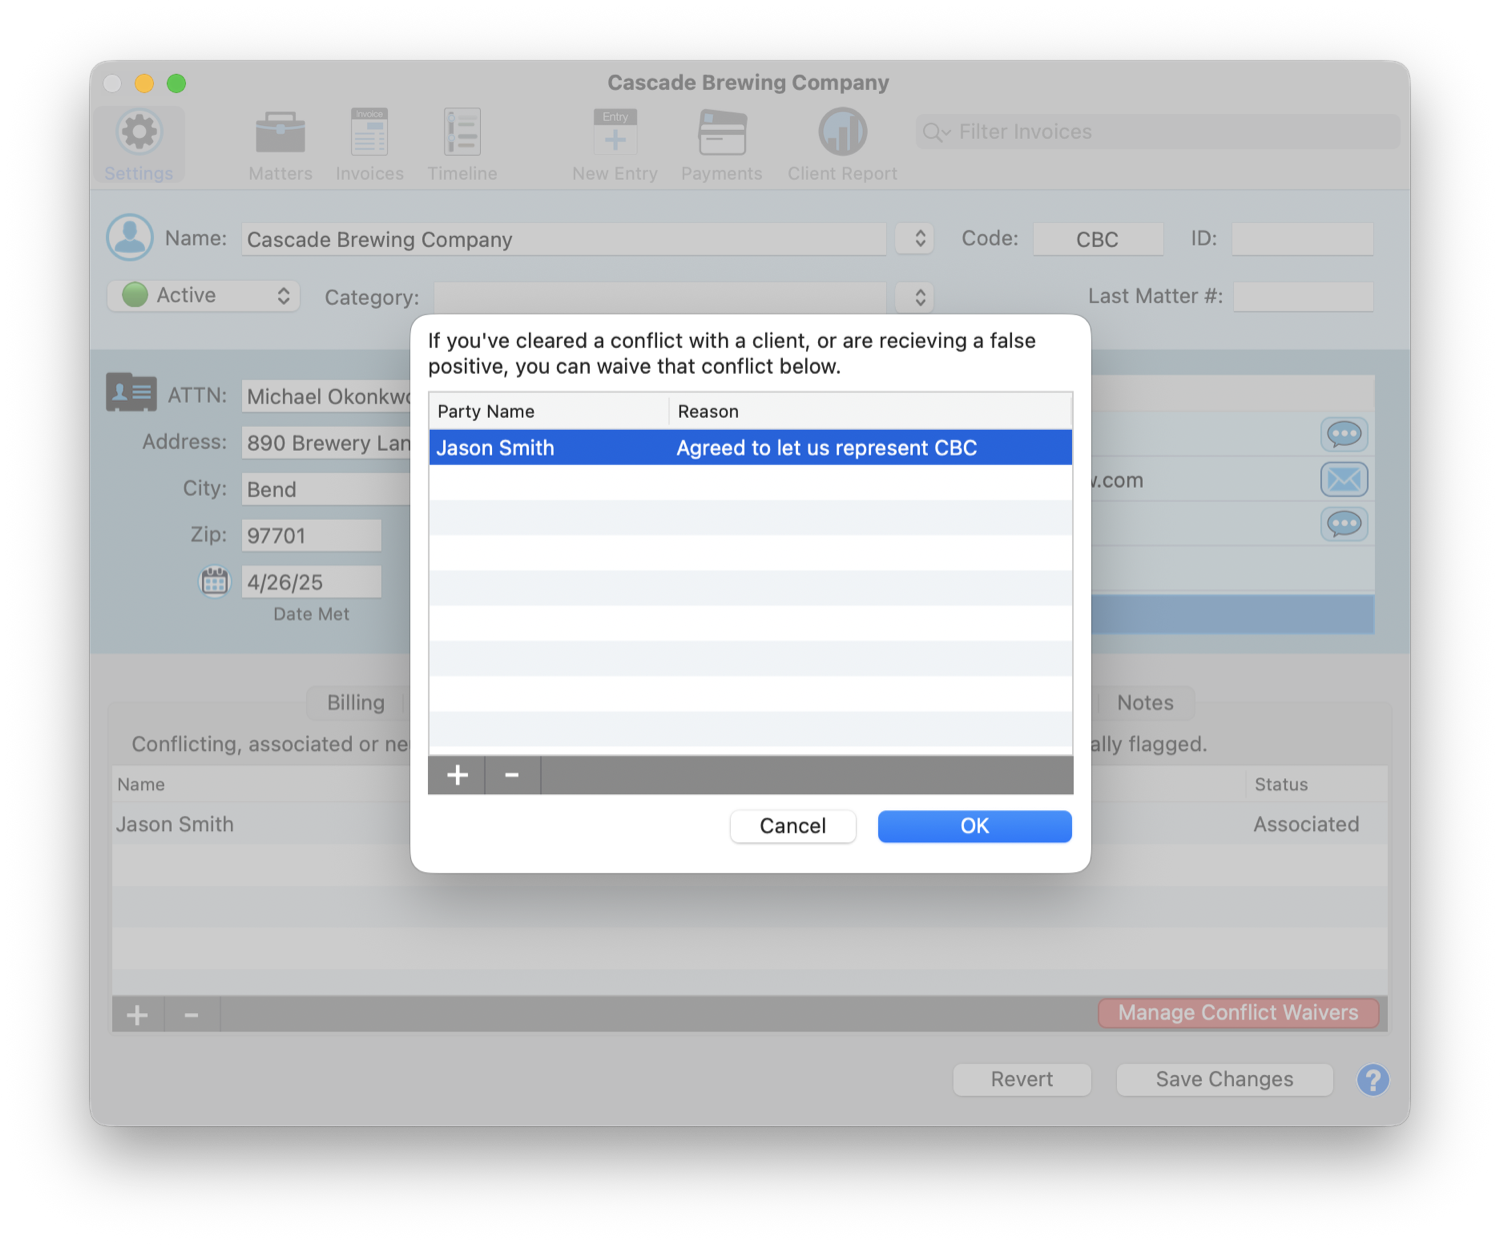The width and height of the screenshot is (1500, 1245).
Task: Cancel the conflict waiver dialog
Action: point(793,826)
